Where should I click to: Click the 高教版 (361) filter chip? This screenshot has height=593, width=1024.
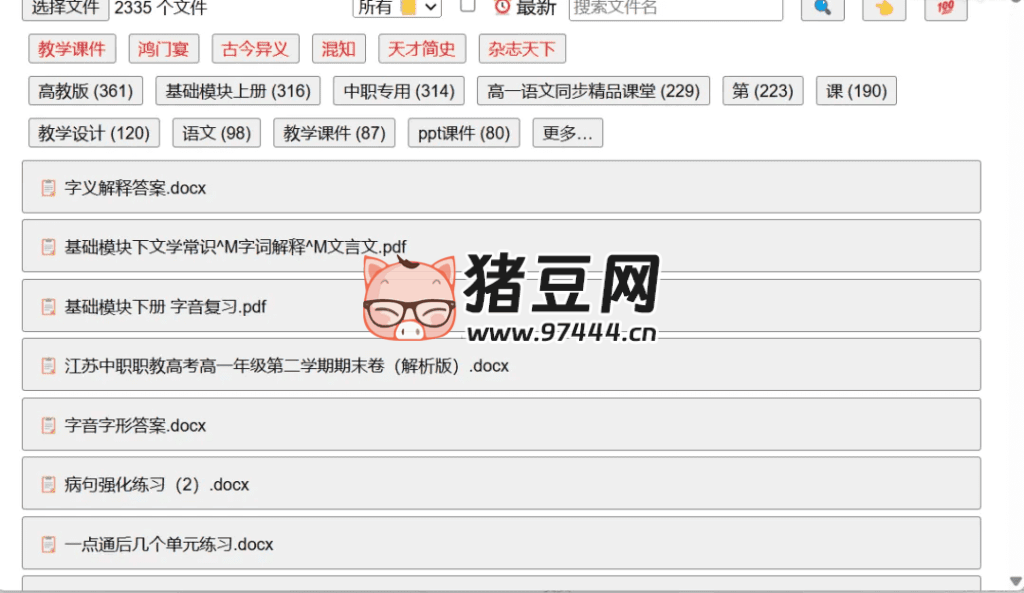[85, 90]
